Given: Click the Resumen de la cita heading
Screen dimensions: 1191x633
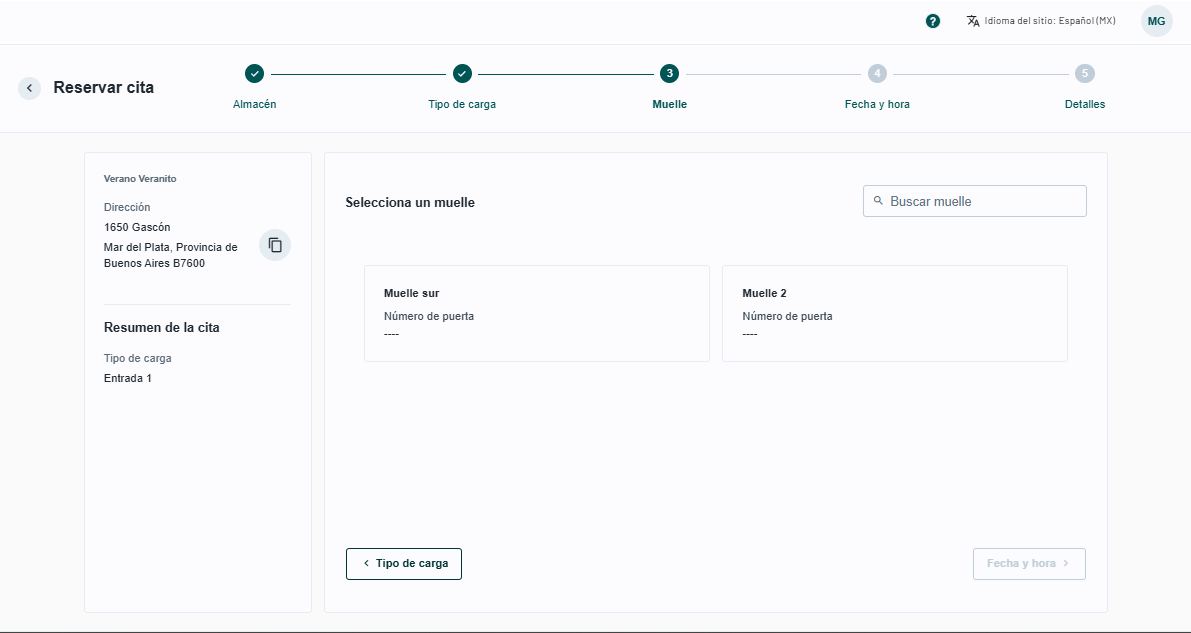Looking at the screenshot, I should (x=162, y=328).
